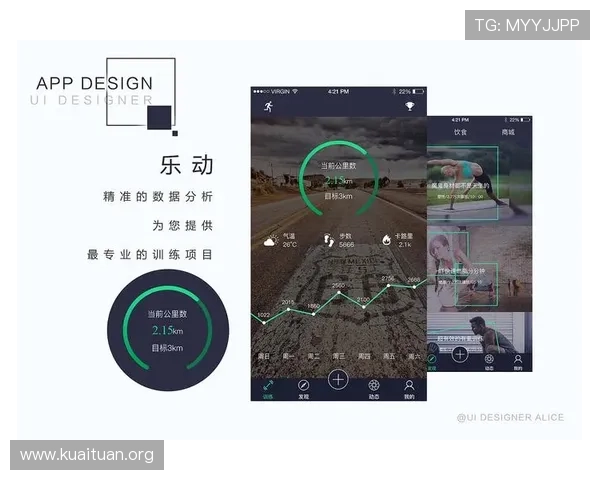Open the crouching man card on back phone
Screen dimensions: 600x480
(x=479, y=332)
